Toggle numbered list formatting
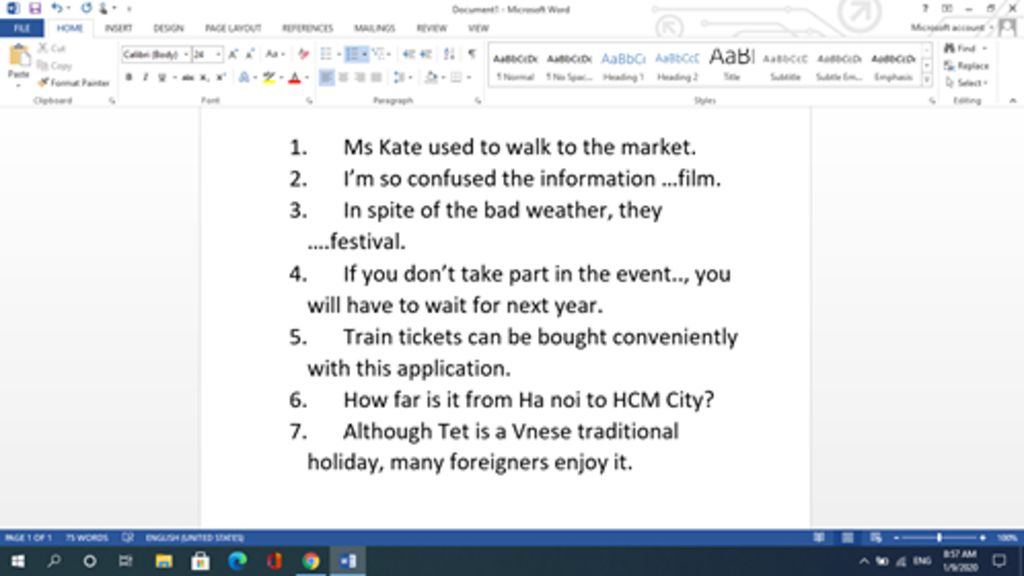The image size is (1024, 576). (352, 54)
